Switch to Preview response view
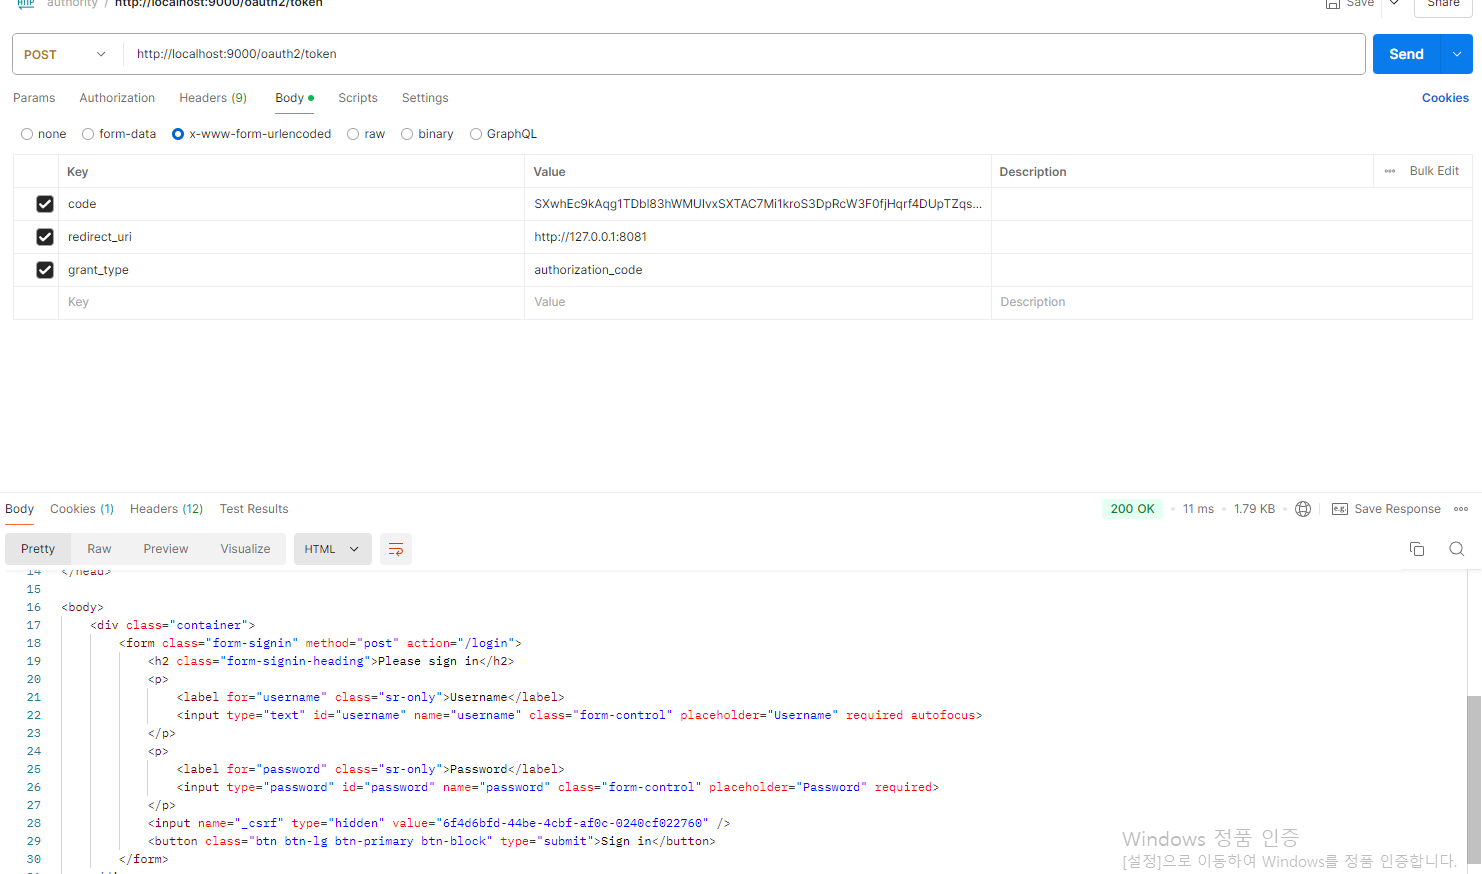This screenshot has height=874, width=1482. point(166,549)
